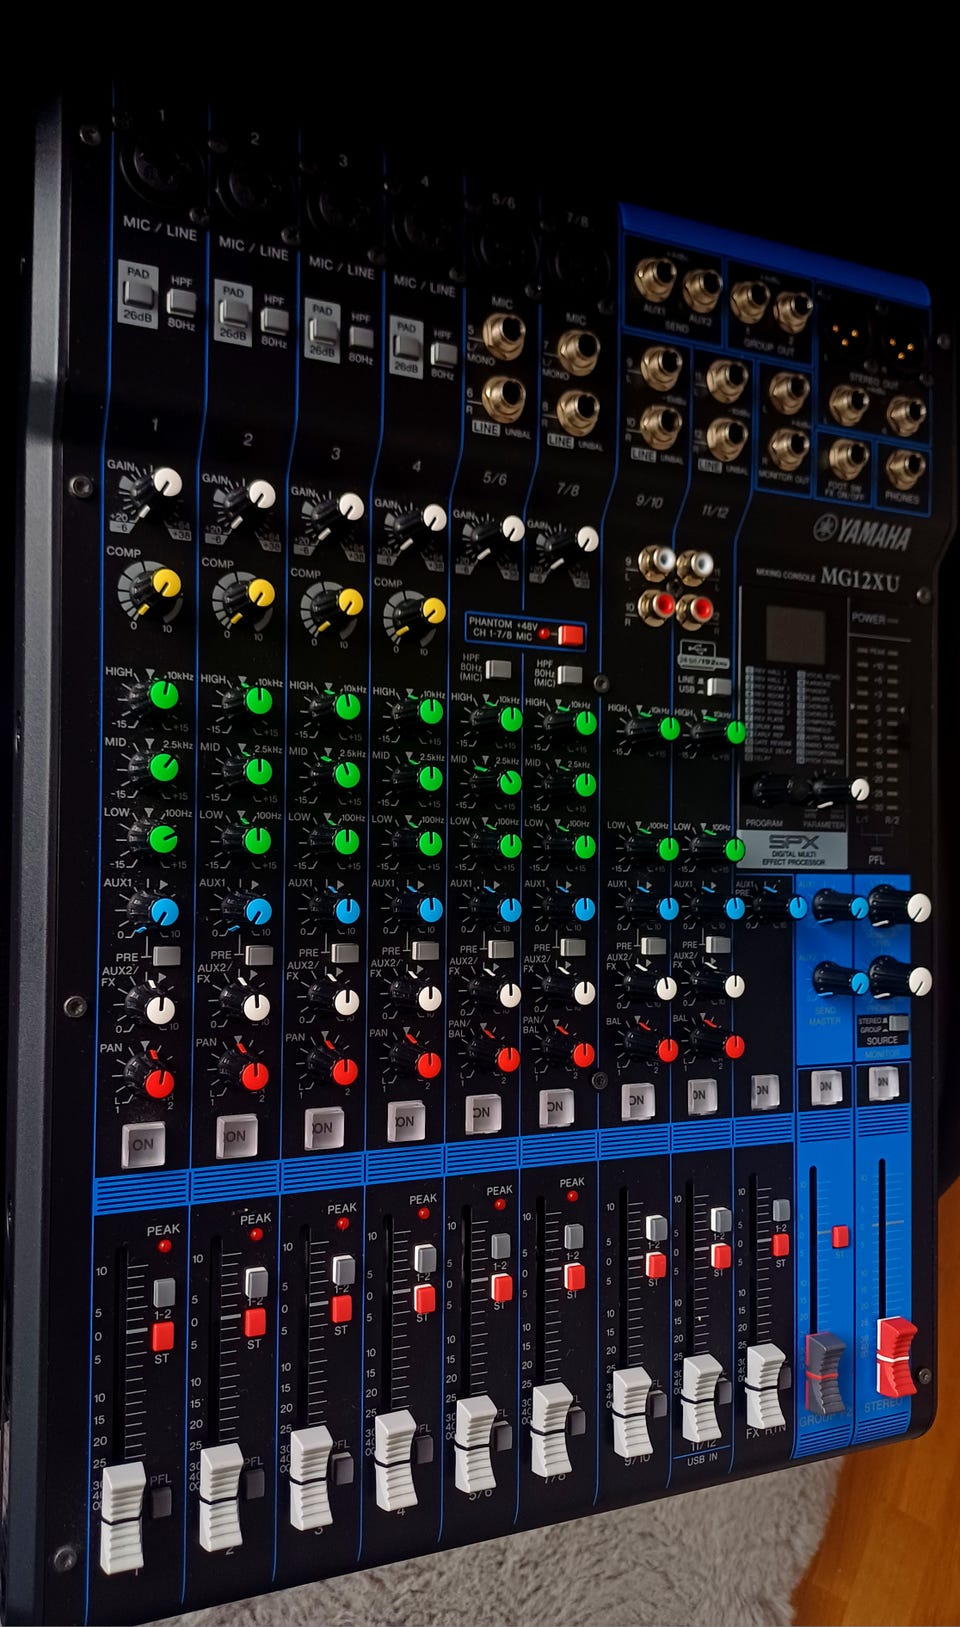Toggle channel 1 AUX1 PRE switch
Screen dimensions: 960x1627
(x=166, y=955)
